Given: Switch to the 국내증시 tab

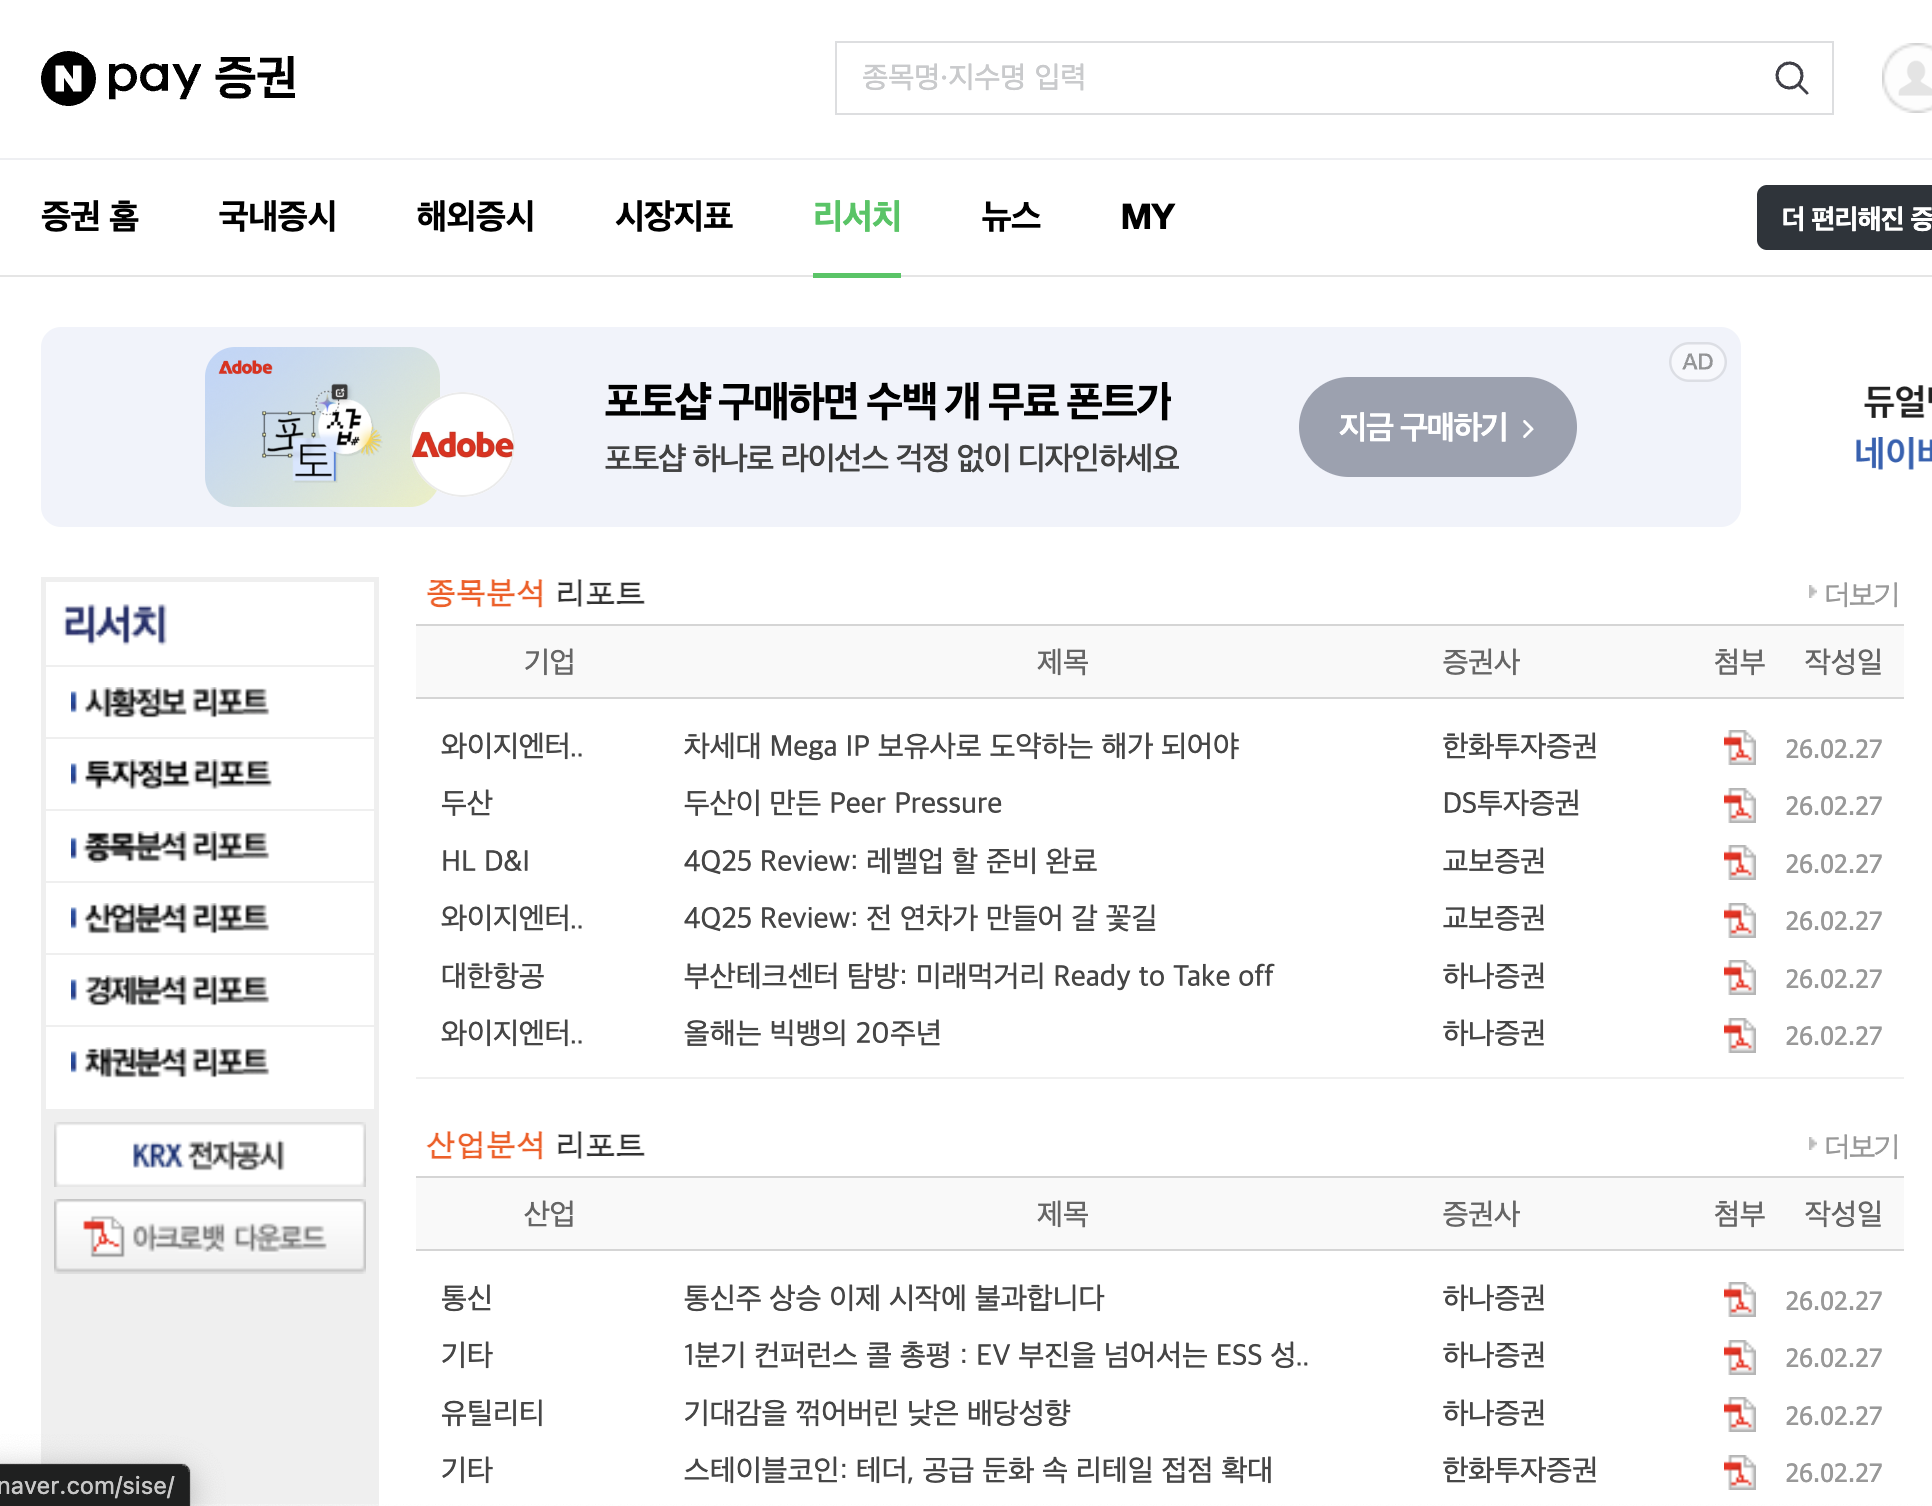Looking at the screenshot, I should click(277, 217).
